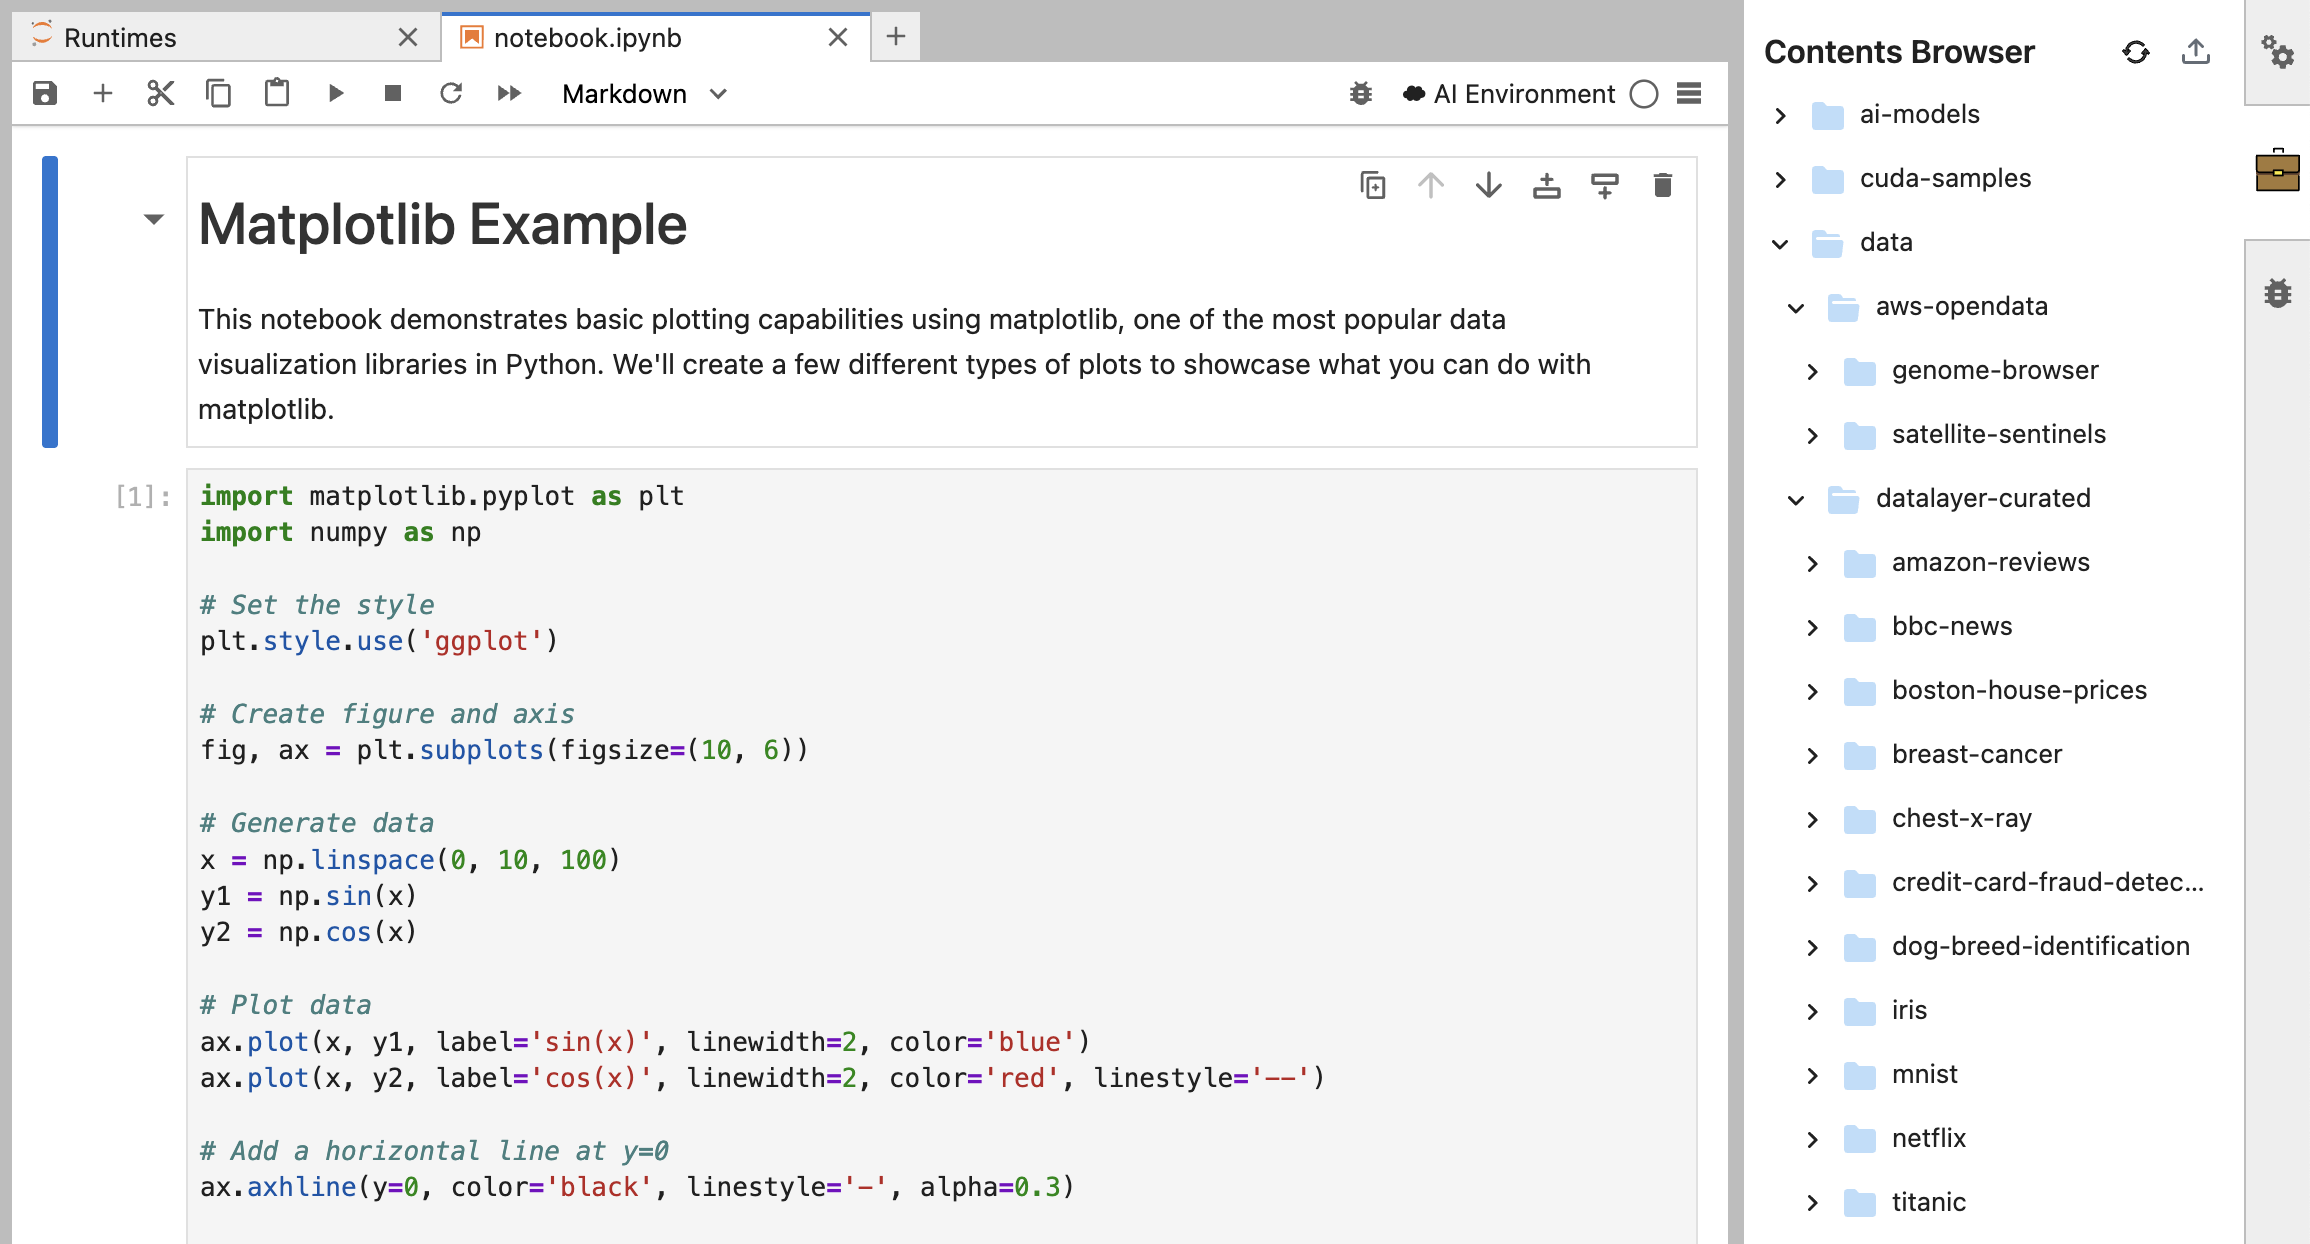This screenshot has height=1244, width=2310.
Task: Select the dog-breed-identification folder
Action: pos(2040,946)
